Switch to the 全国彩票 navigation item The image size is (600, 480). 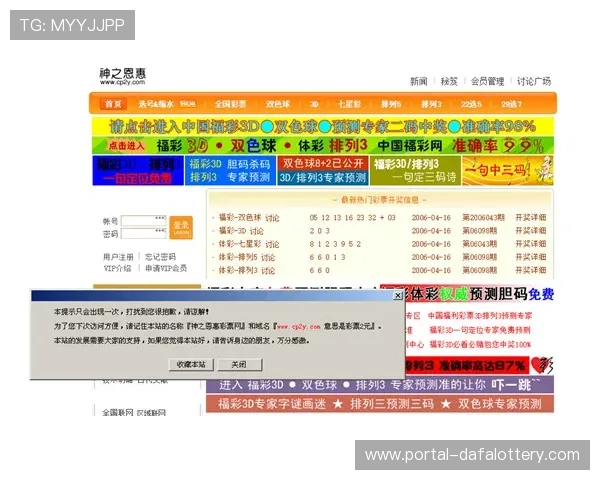230,104
